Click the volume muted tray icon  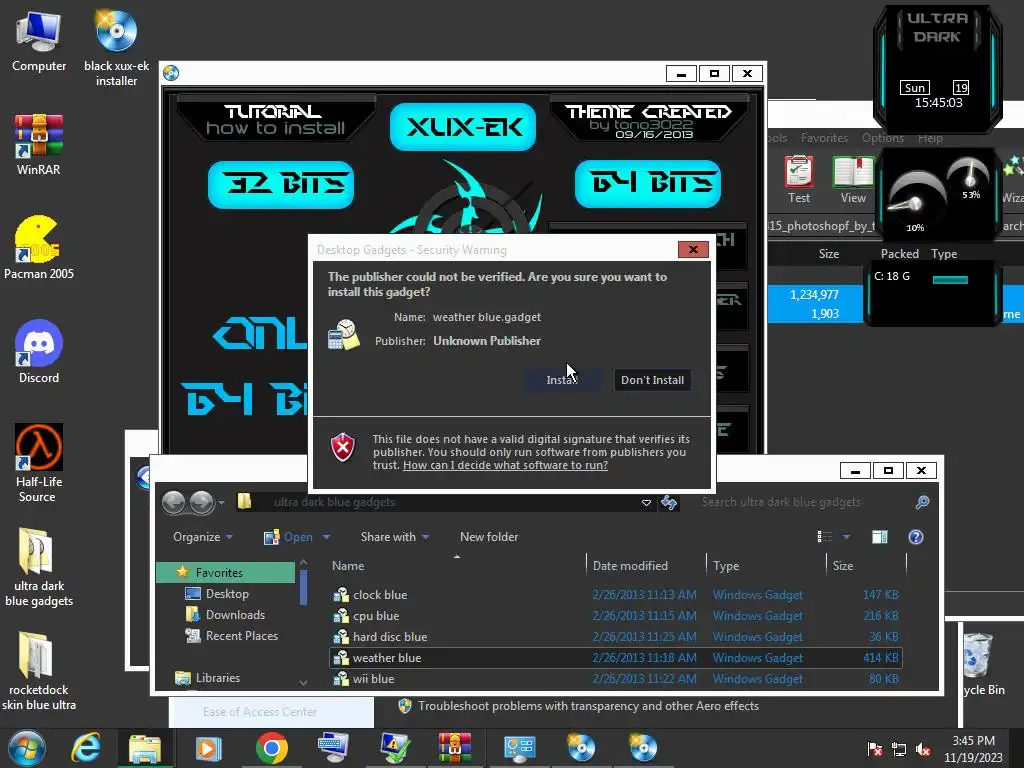coord(923,749)
